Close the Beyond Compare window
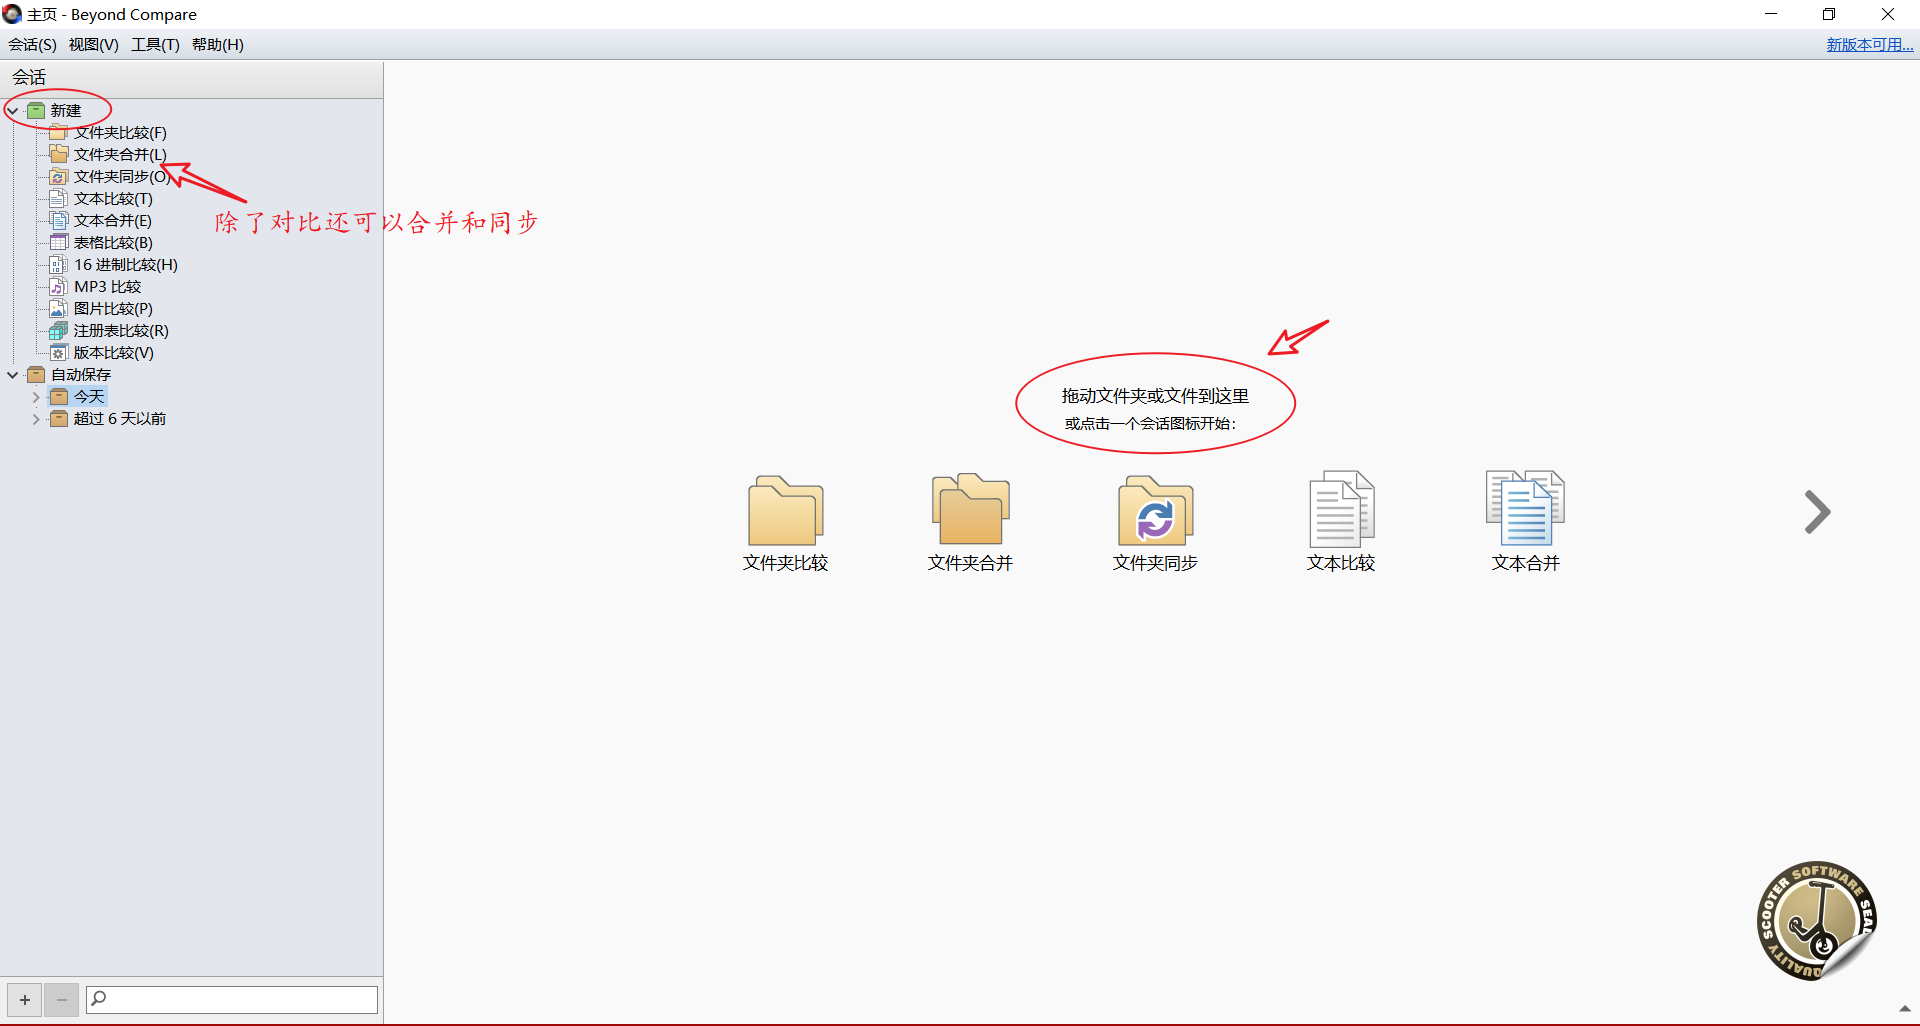 pyautogui.click(x=1888, y=14)
